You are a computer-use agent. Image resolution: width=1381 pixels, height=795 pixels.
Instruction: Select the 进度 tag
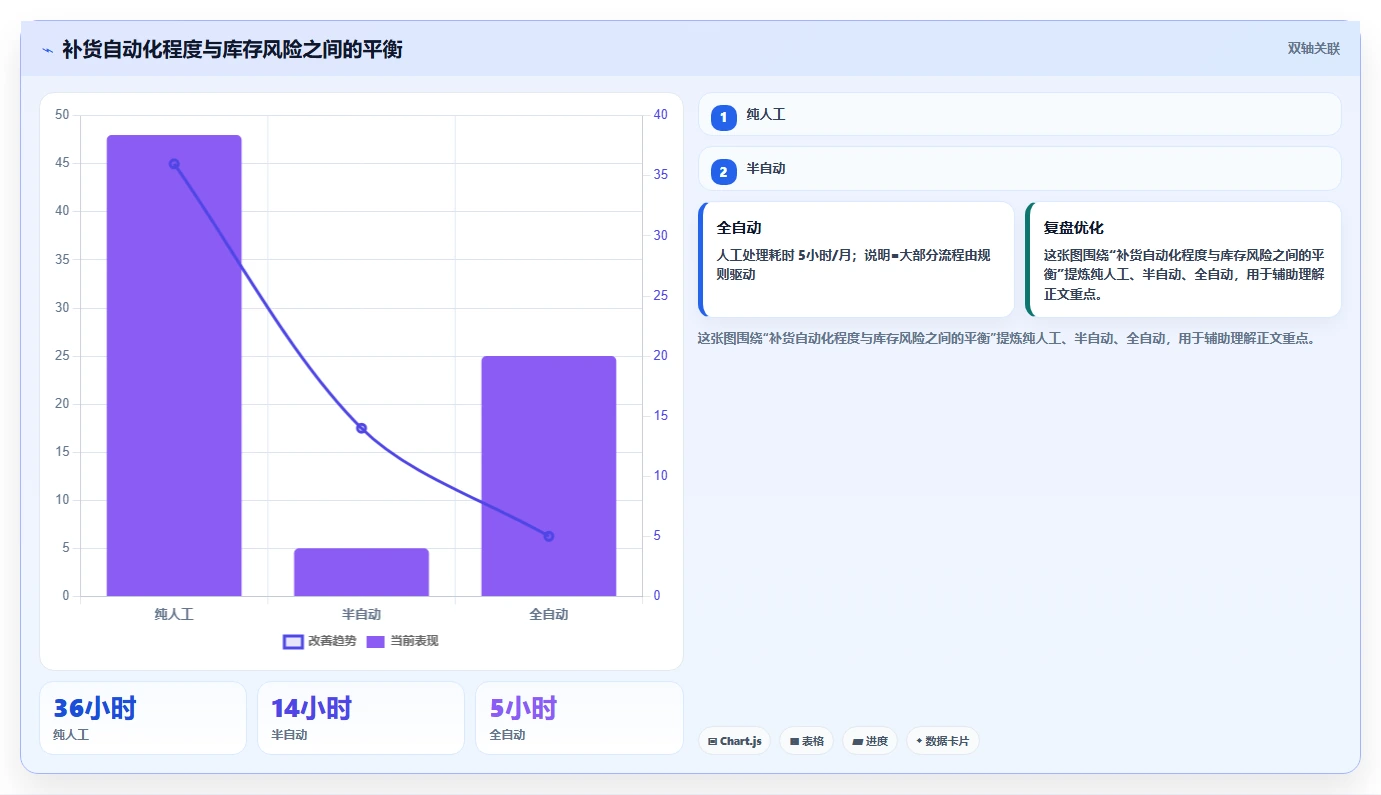pos(870,741)
